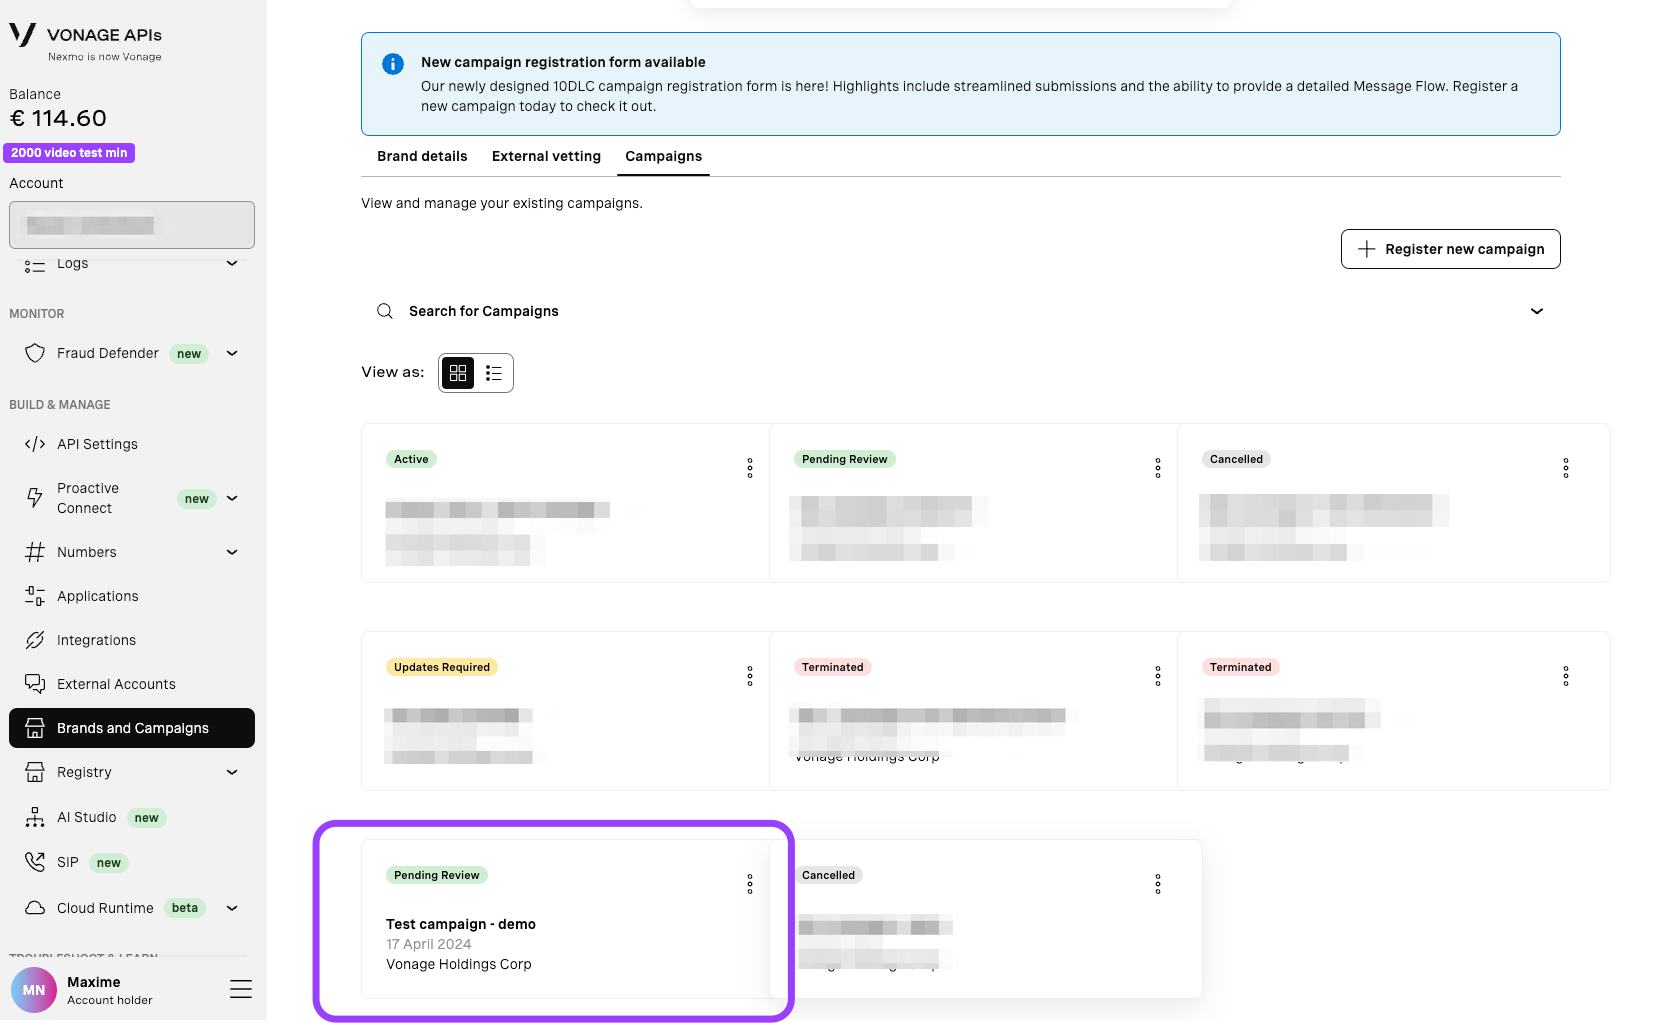This screenshot has height=1023, width=1654.
Task: Expand the Search for Campaigns chevron
Action: [x=1537, y=311]
